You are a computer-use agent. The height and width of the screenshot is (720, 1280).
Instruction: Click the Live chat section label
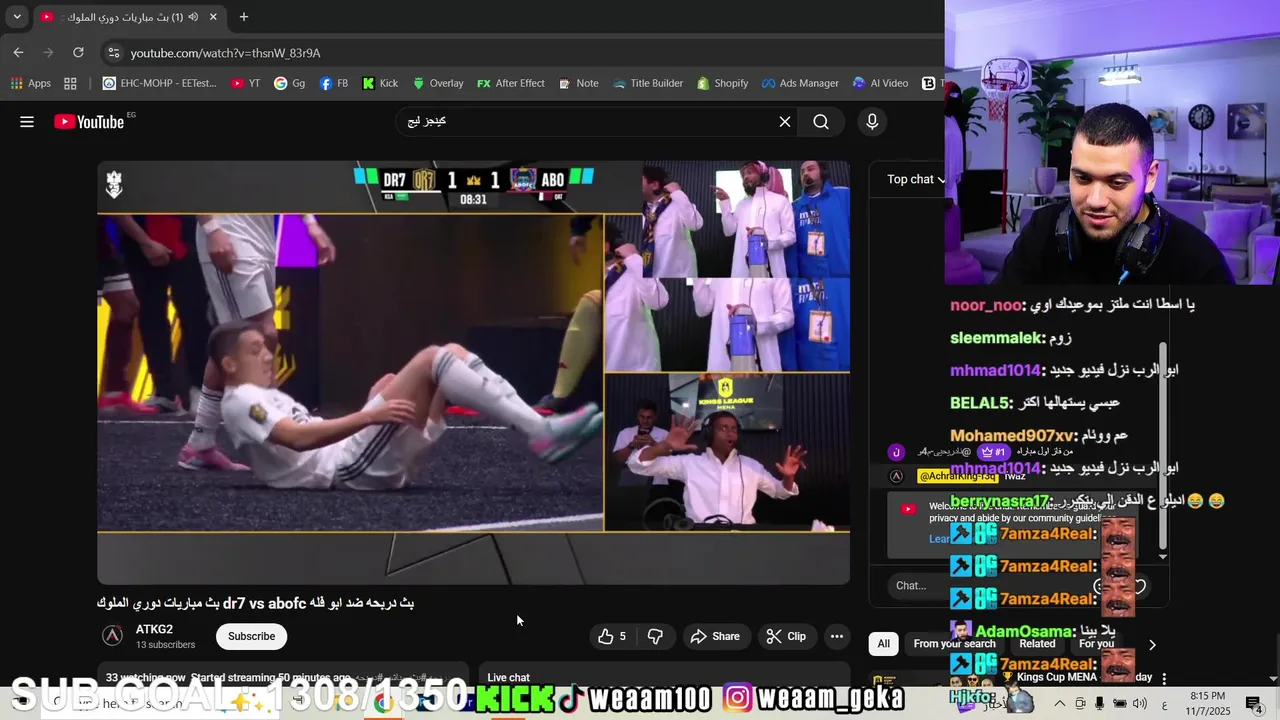coord(508,677)
